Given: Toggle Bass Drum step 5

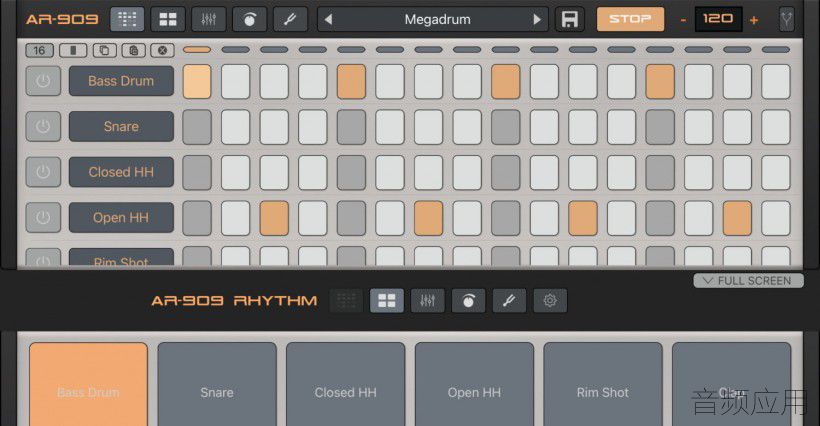Looking at the screenshot, I should tap(351, 82).
